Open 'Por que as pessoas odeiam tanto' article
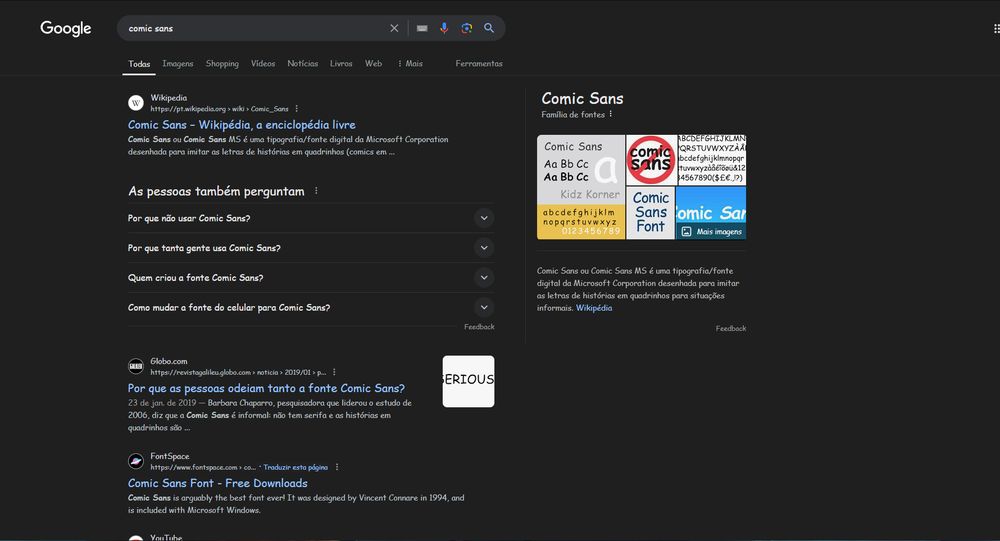This screenshot has width=1000, height=541. pyautogui.click(x=266, y=389)
